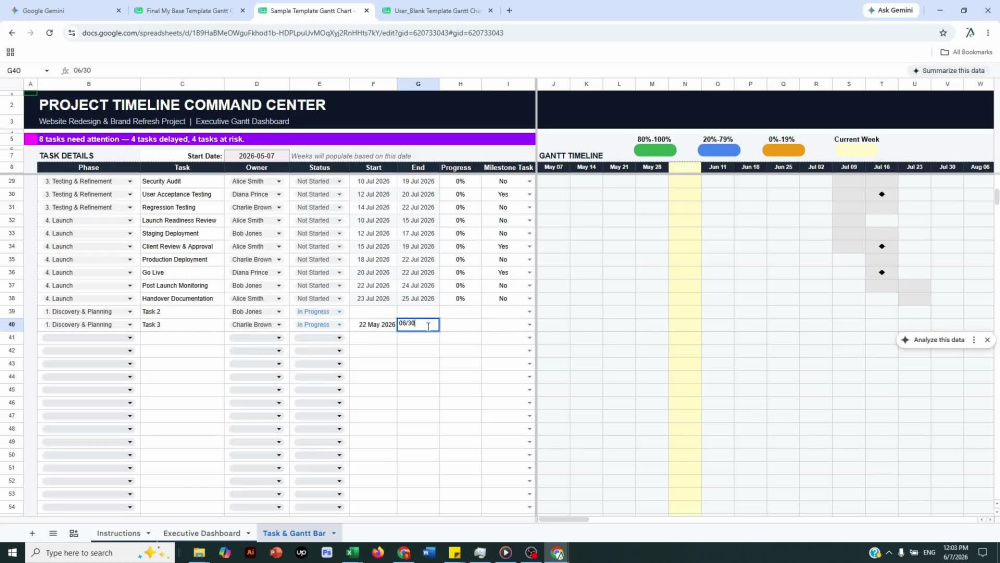Click the Production Deployment task cell
The image size is (1000, 563).
click(x=182, y=260)
